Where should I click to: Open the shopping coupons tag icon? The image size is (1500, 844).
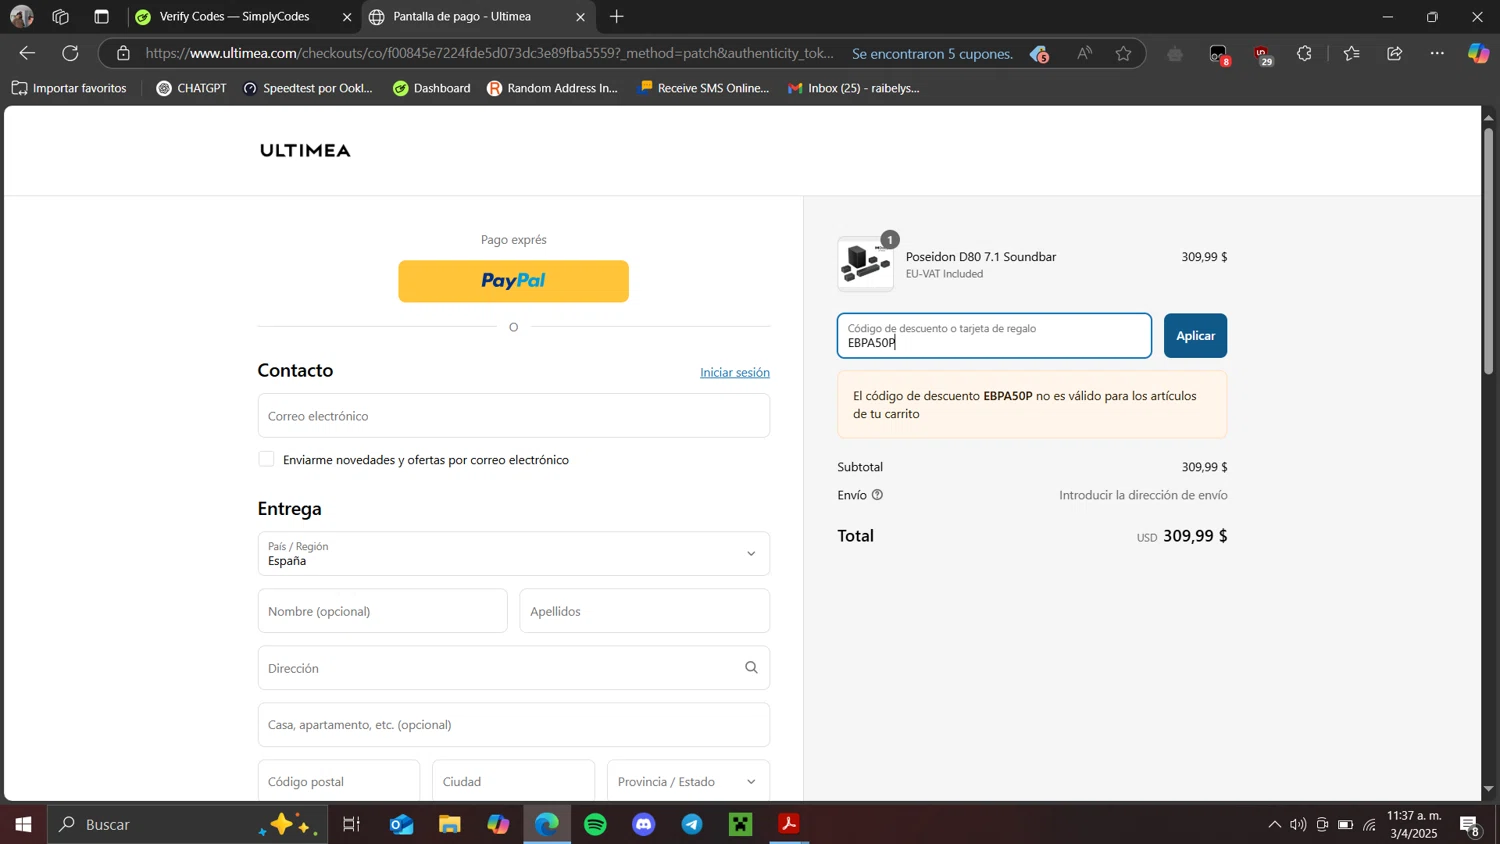click(x=1040, y=54)
